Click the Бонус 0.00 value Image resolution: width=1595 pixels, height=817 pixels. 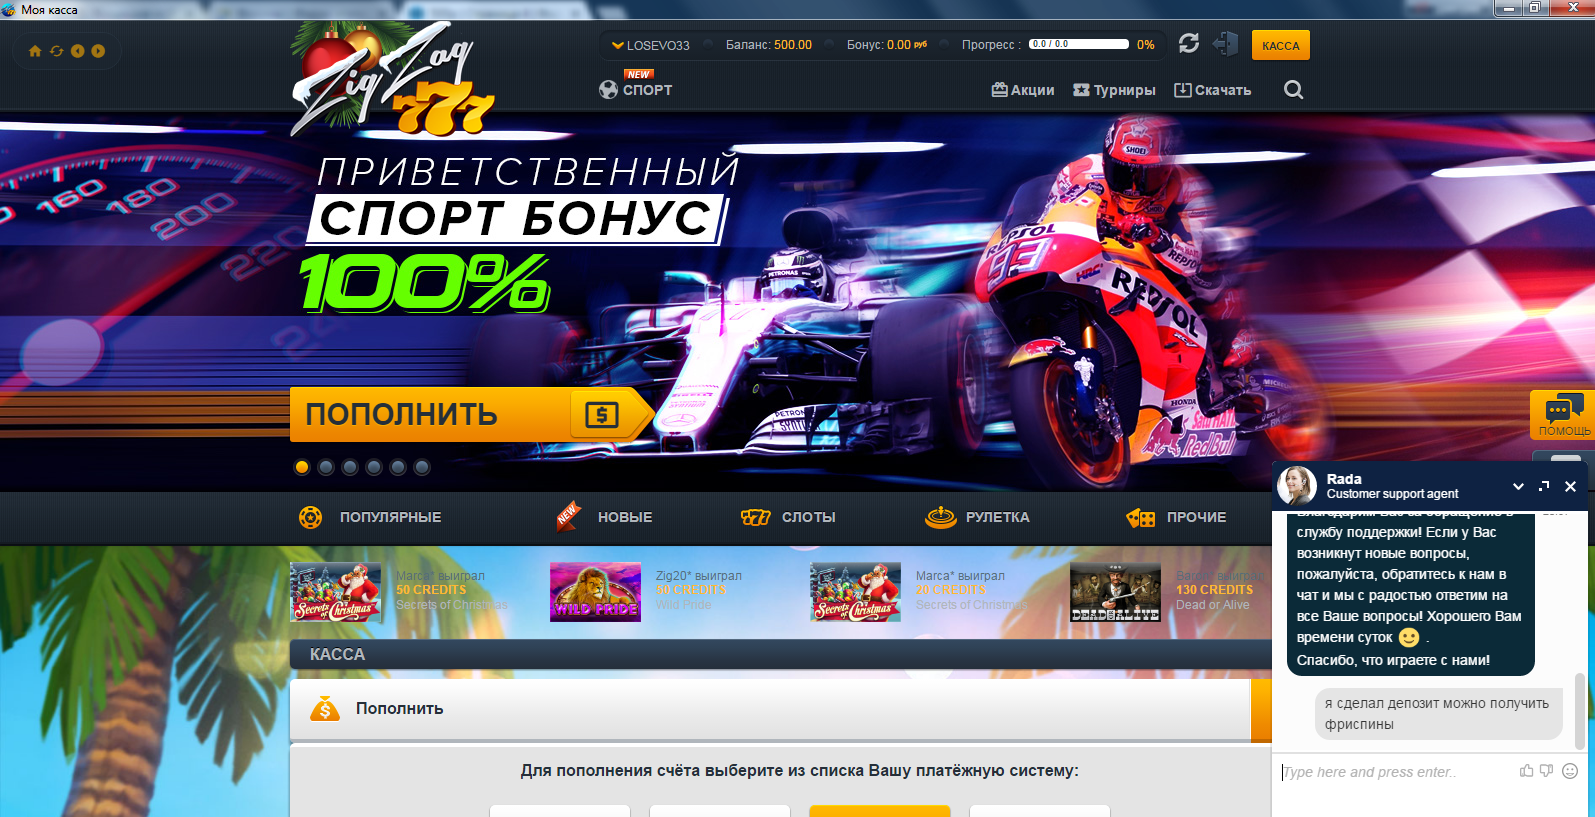899,45
